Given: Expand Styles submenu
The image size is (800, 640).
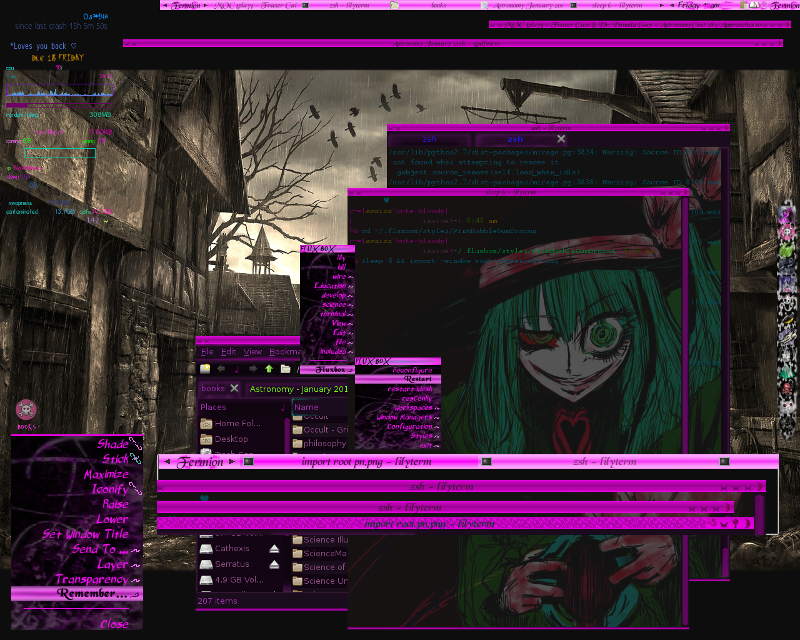Looking at the screenshot, I should [x=398, y=436].
